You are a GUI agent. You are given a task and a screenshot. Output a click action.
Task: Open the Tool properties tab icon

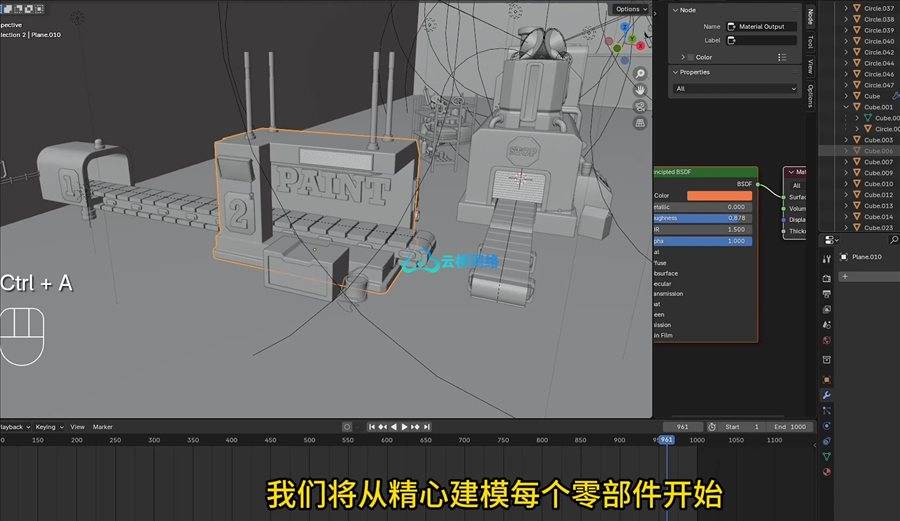pos(827,259)
